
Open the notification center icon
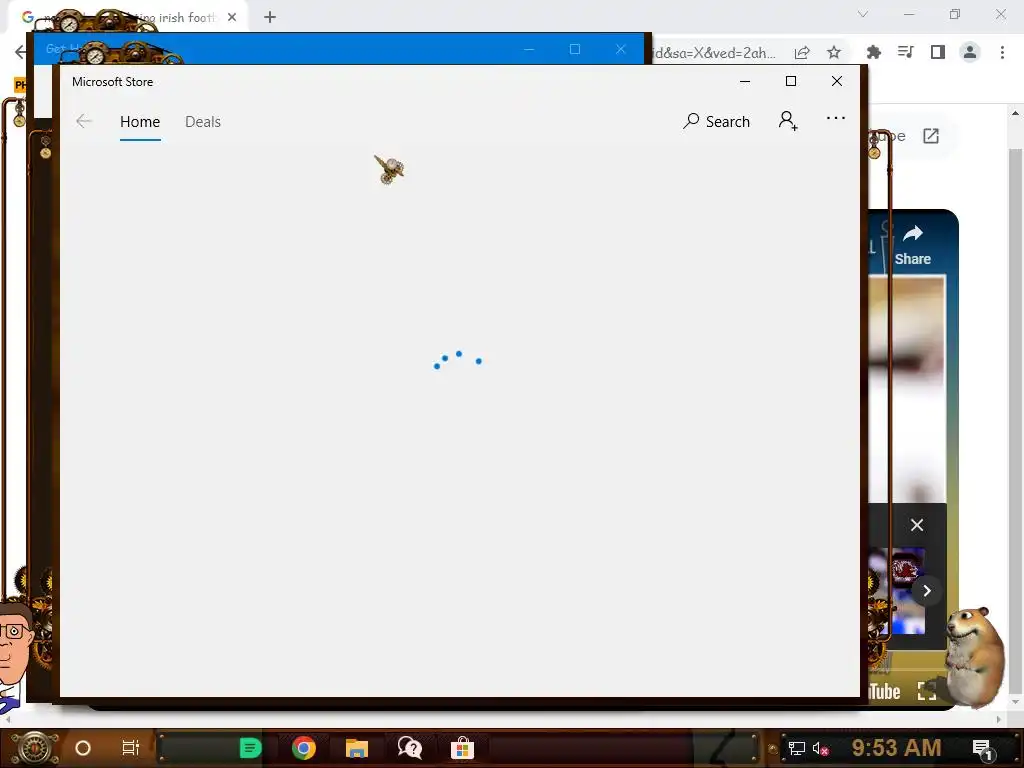point(983,749)
